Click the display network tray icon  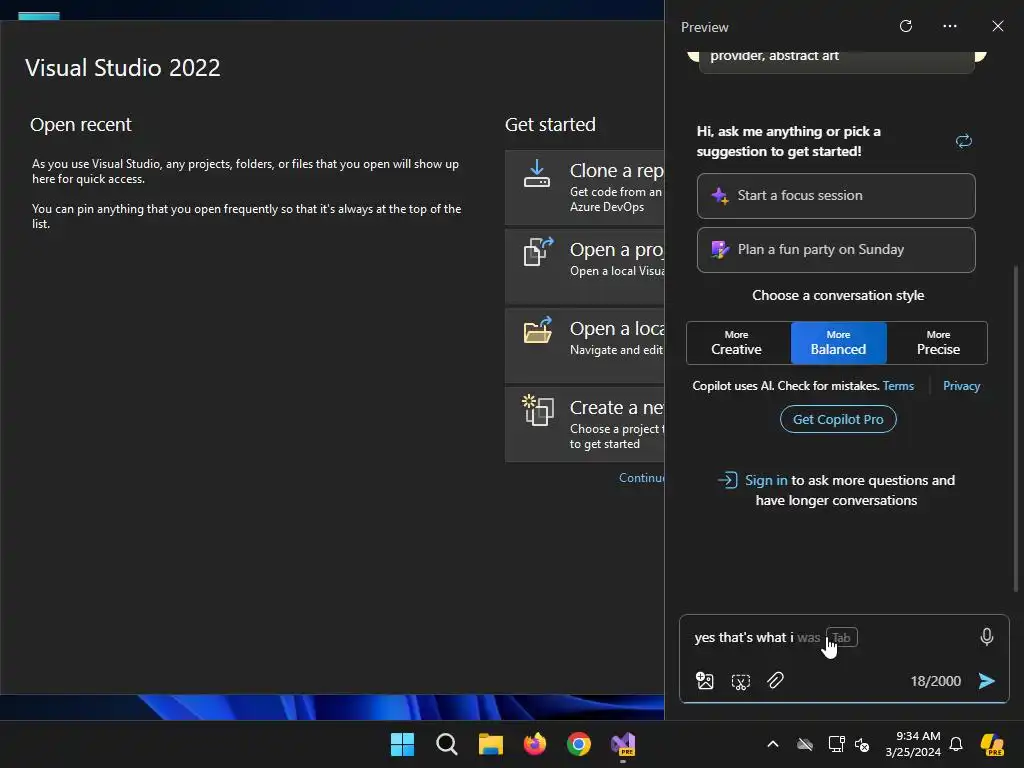(x=836, y=744)
